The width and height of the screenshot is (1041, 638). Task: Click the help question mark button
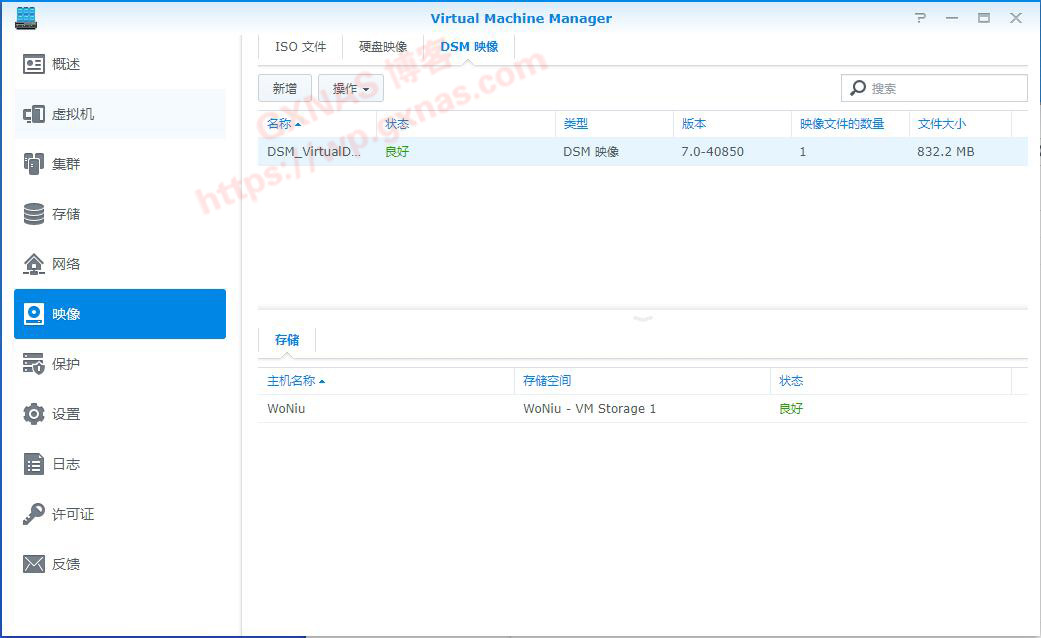[x=920, y=18]
